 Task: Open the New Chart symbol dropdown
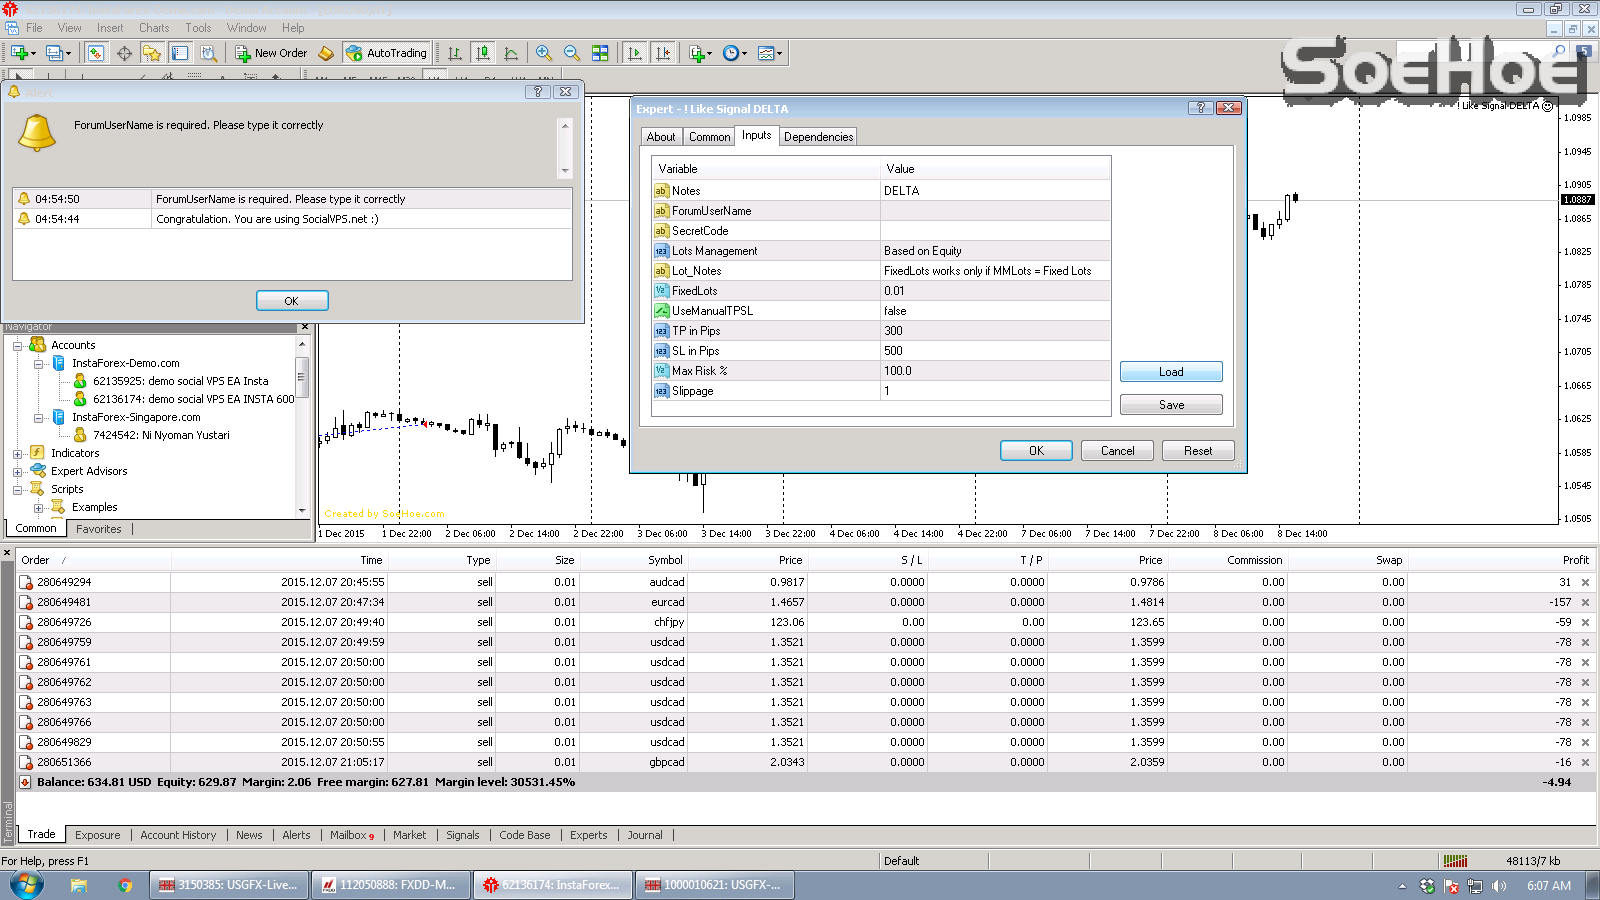tap(34, 53)
